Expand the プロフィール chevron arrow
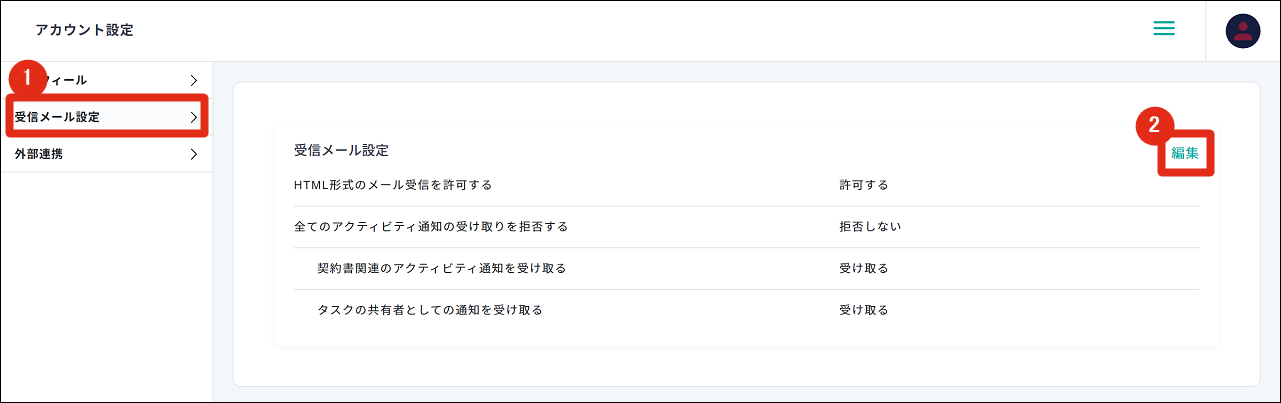 coord(193,80)
